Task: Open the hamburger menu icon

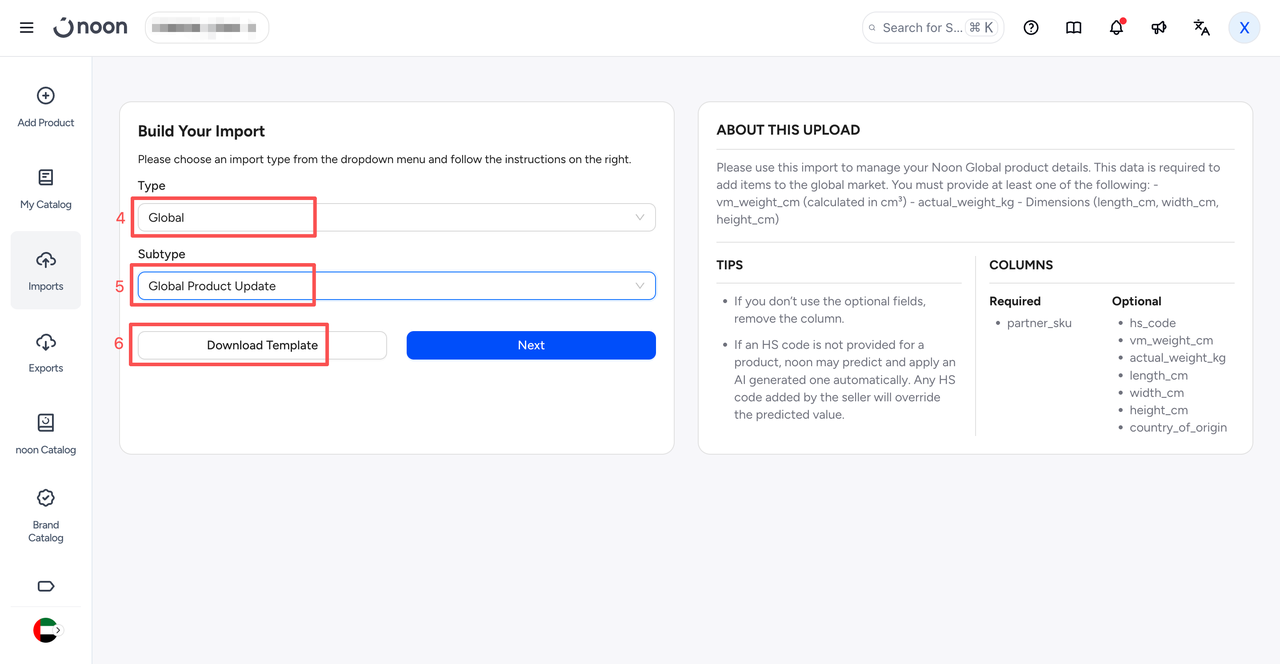Action: [27, 28]
